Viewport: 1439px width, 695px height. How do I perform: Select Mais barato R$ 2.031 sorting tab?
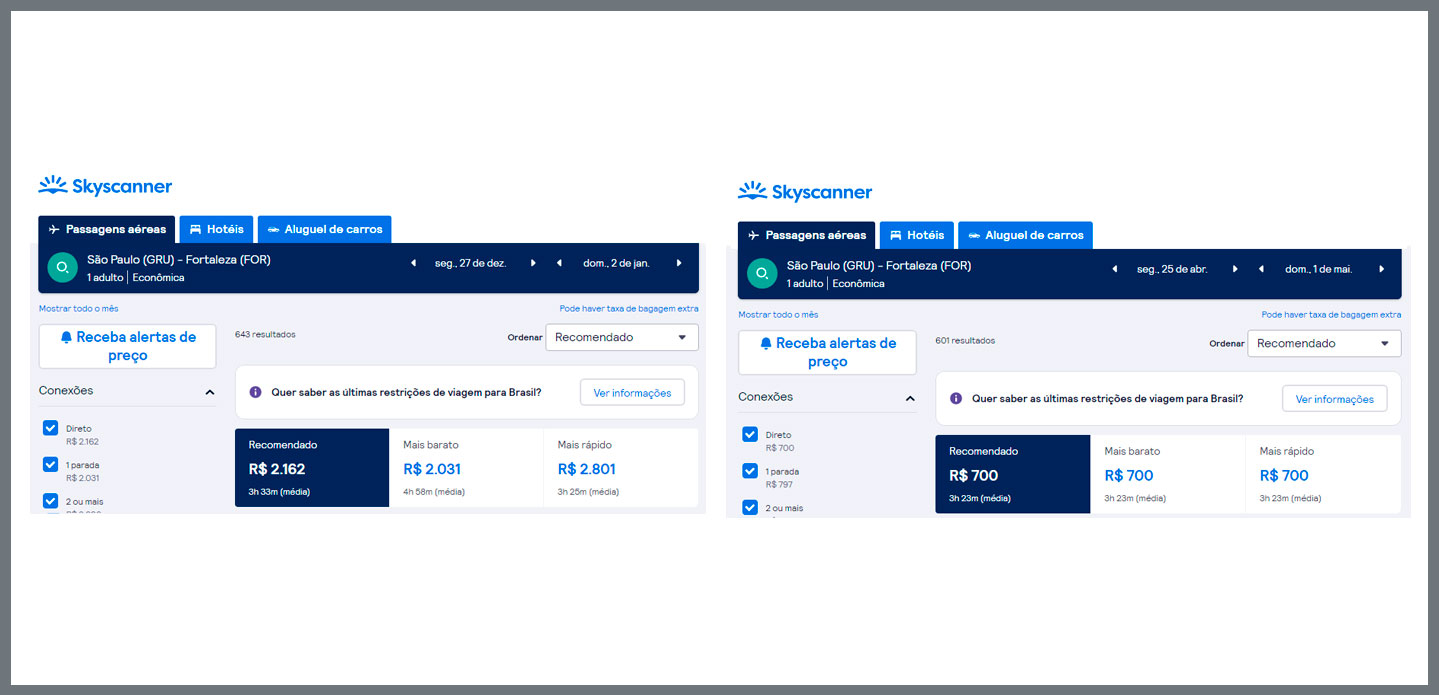coord(466,468)
